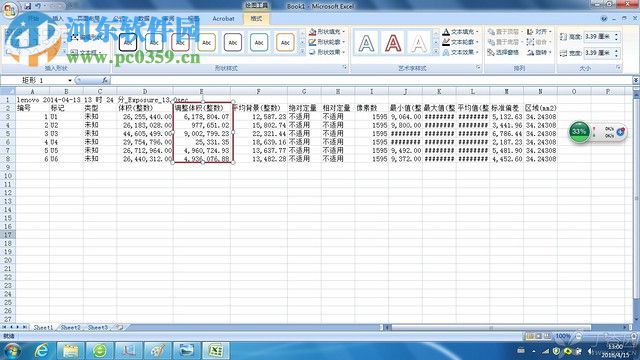Apply the first black-outline Abc shape style
Image resolution: width=640 pixels, height=360 pixels.
(x=128, y=42)
